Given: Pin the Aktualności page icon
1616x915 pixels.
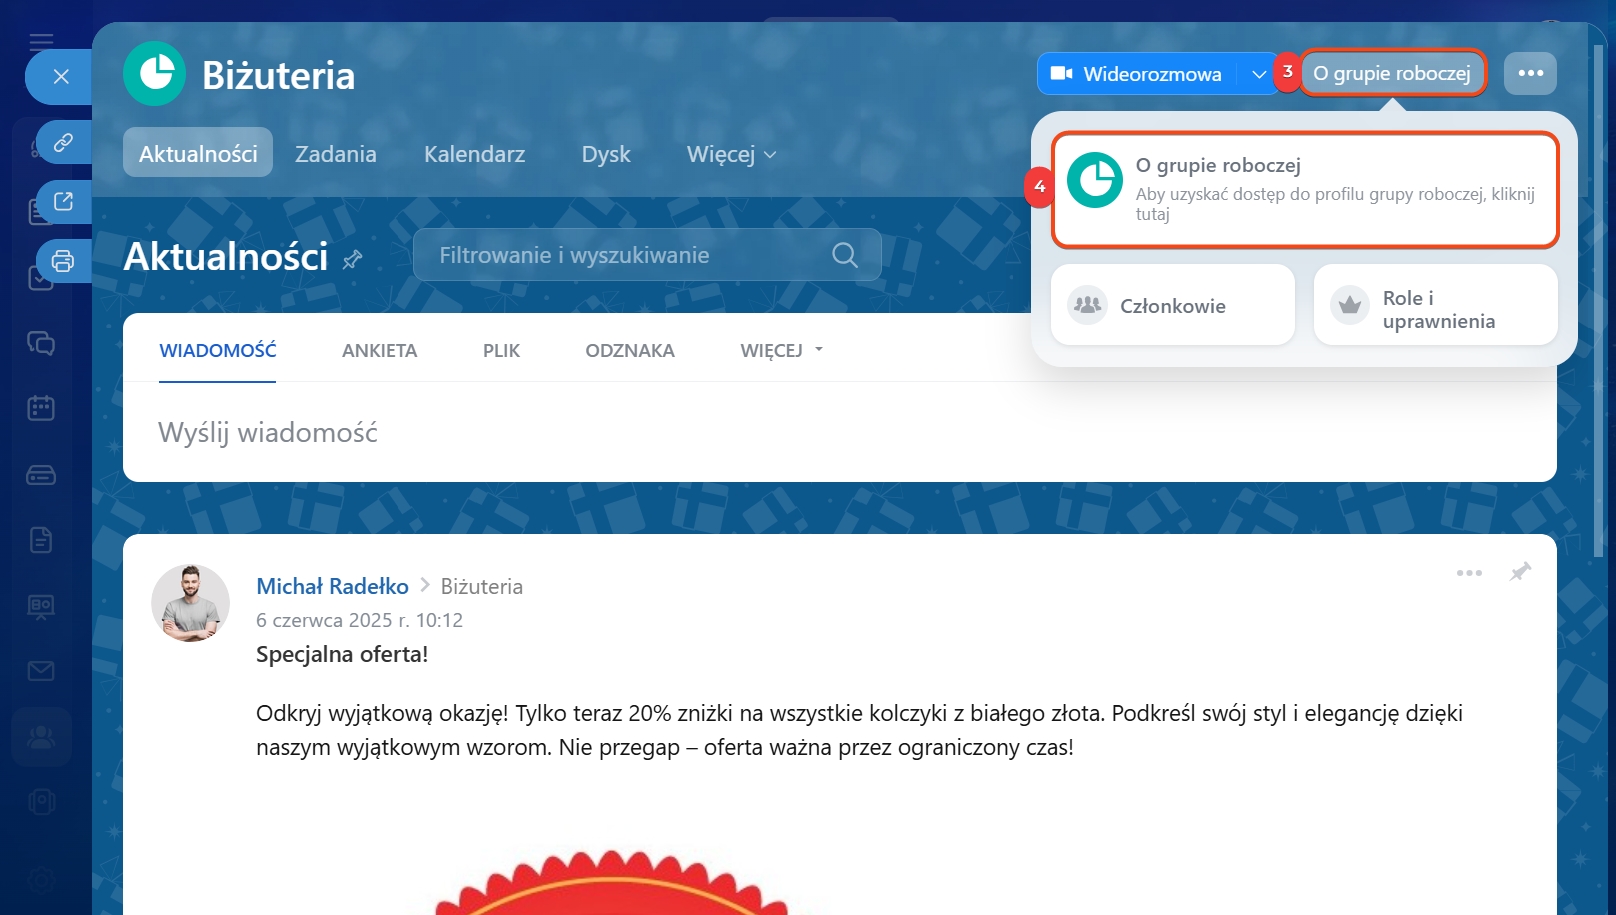Looking at the screenshot, I should coord(352,260).
